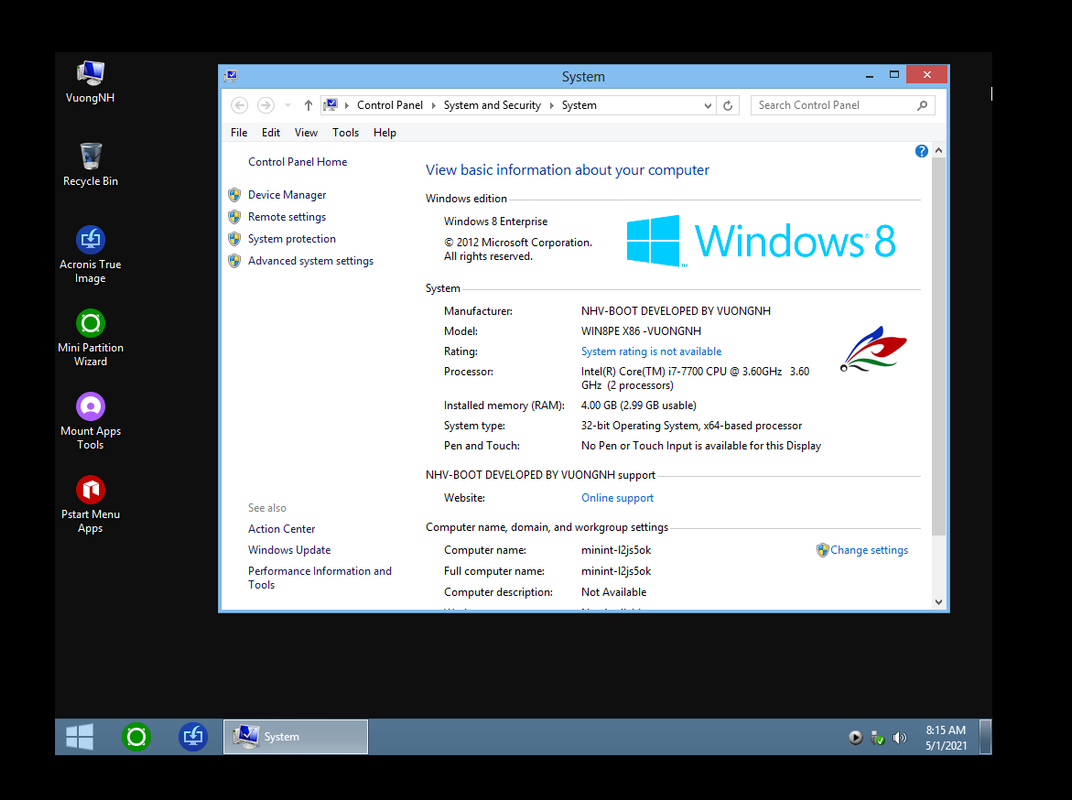Screen dimensions: 1072x800
Task: Click the Show desktop strip
Action: pyautogui.click(x=985, y=737)
